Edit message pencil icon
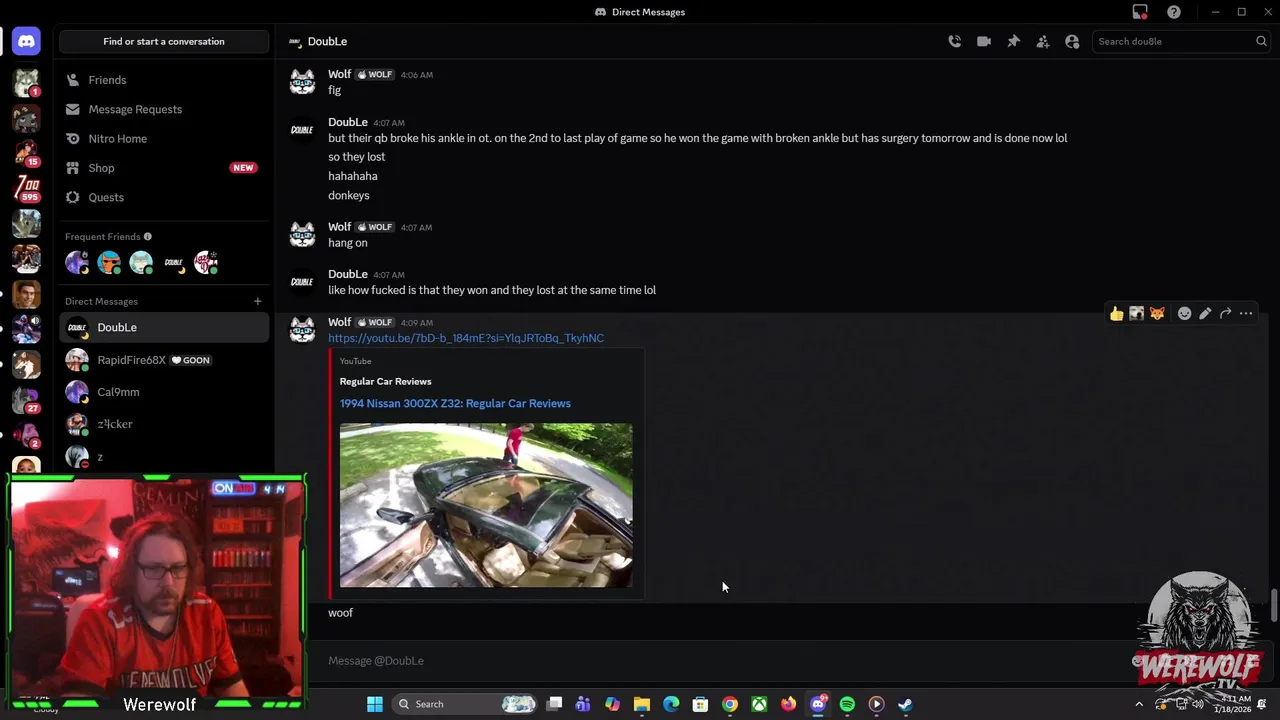Viewport: 1280px width, 720px height. pyautogui.click(x=1205, y=314)
